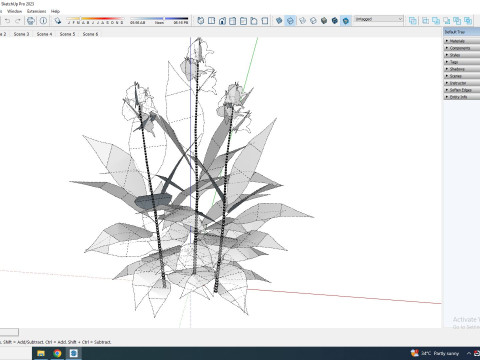
Task: Switch to Scene 3 tab
Action: pyautogui.click(x=21, y=34)
